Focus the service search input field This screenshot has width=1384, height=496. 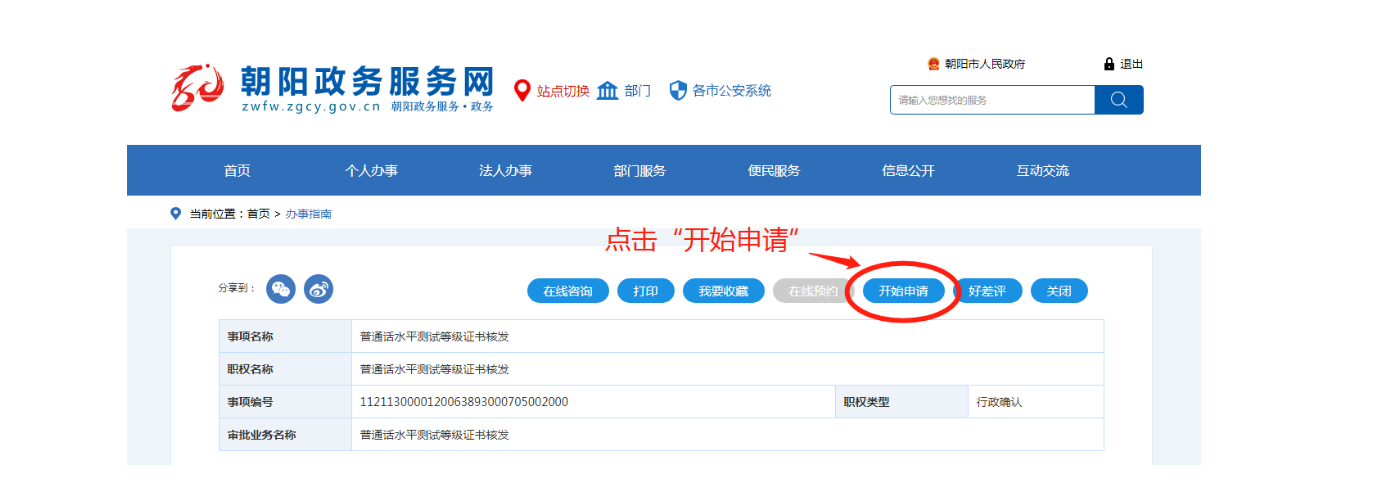[991, 100]
